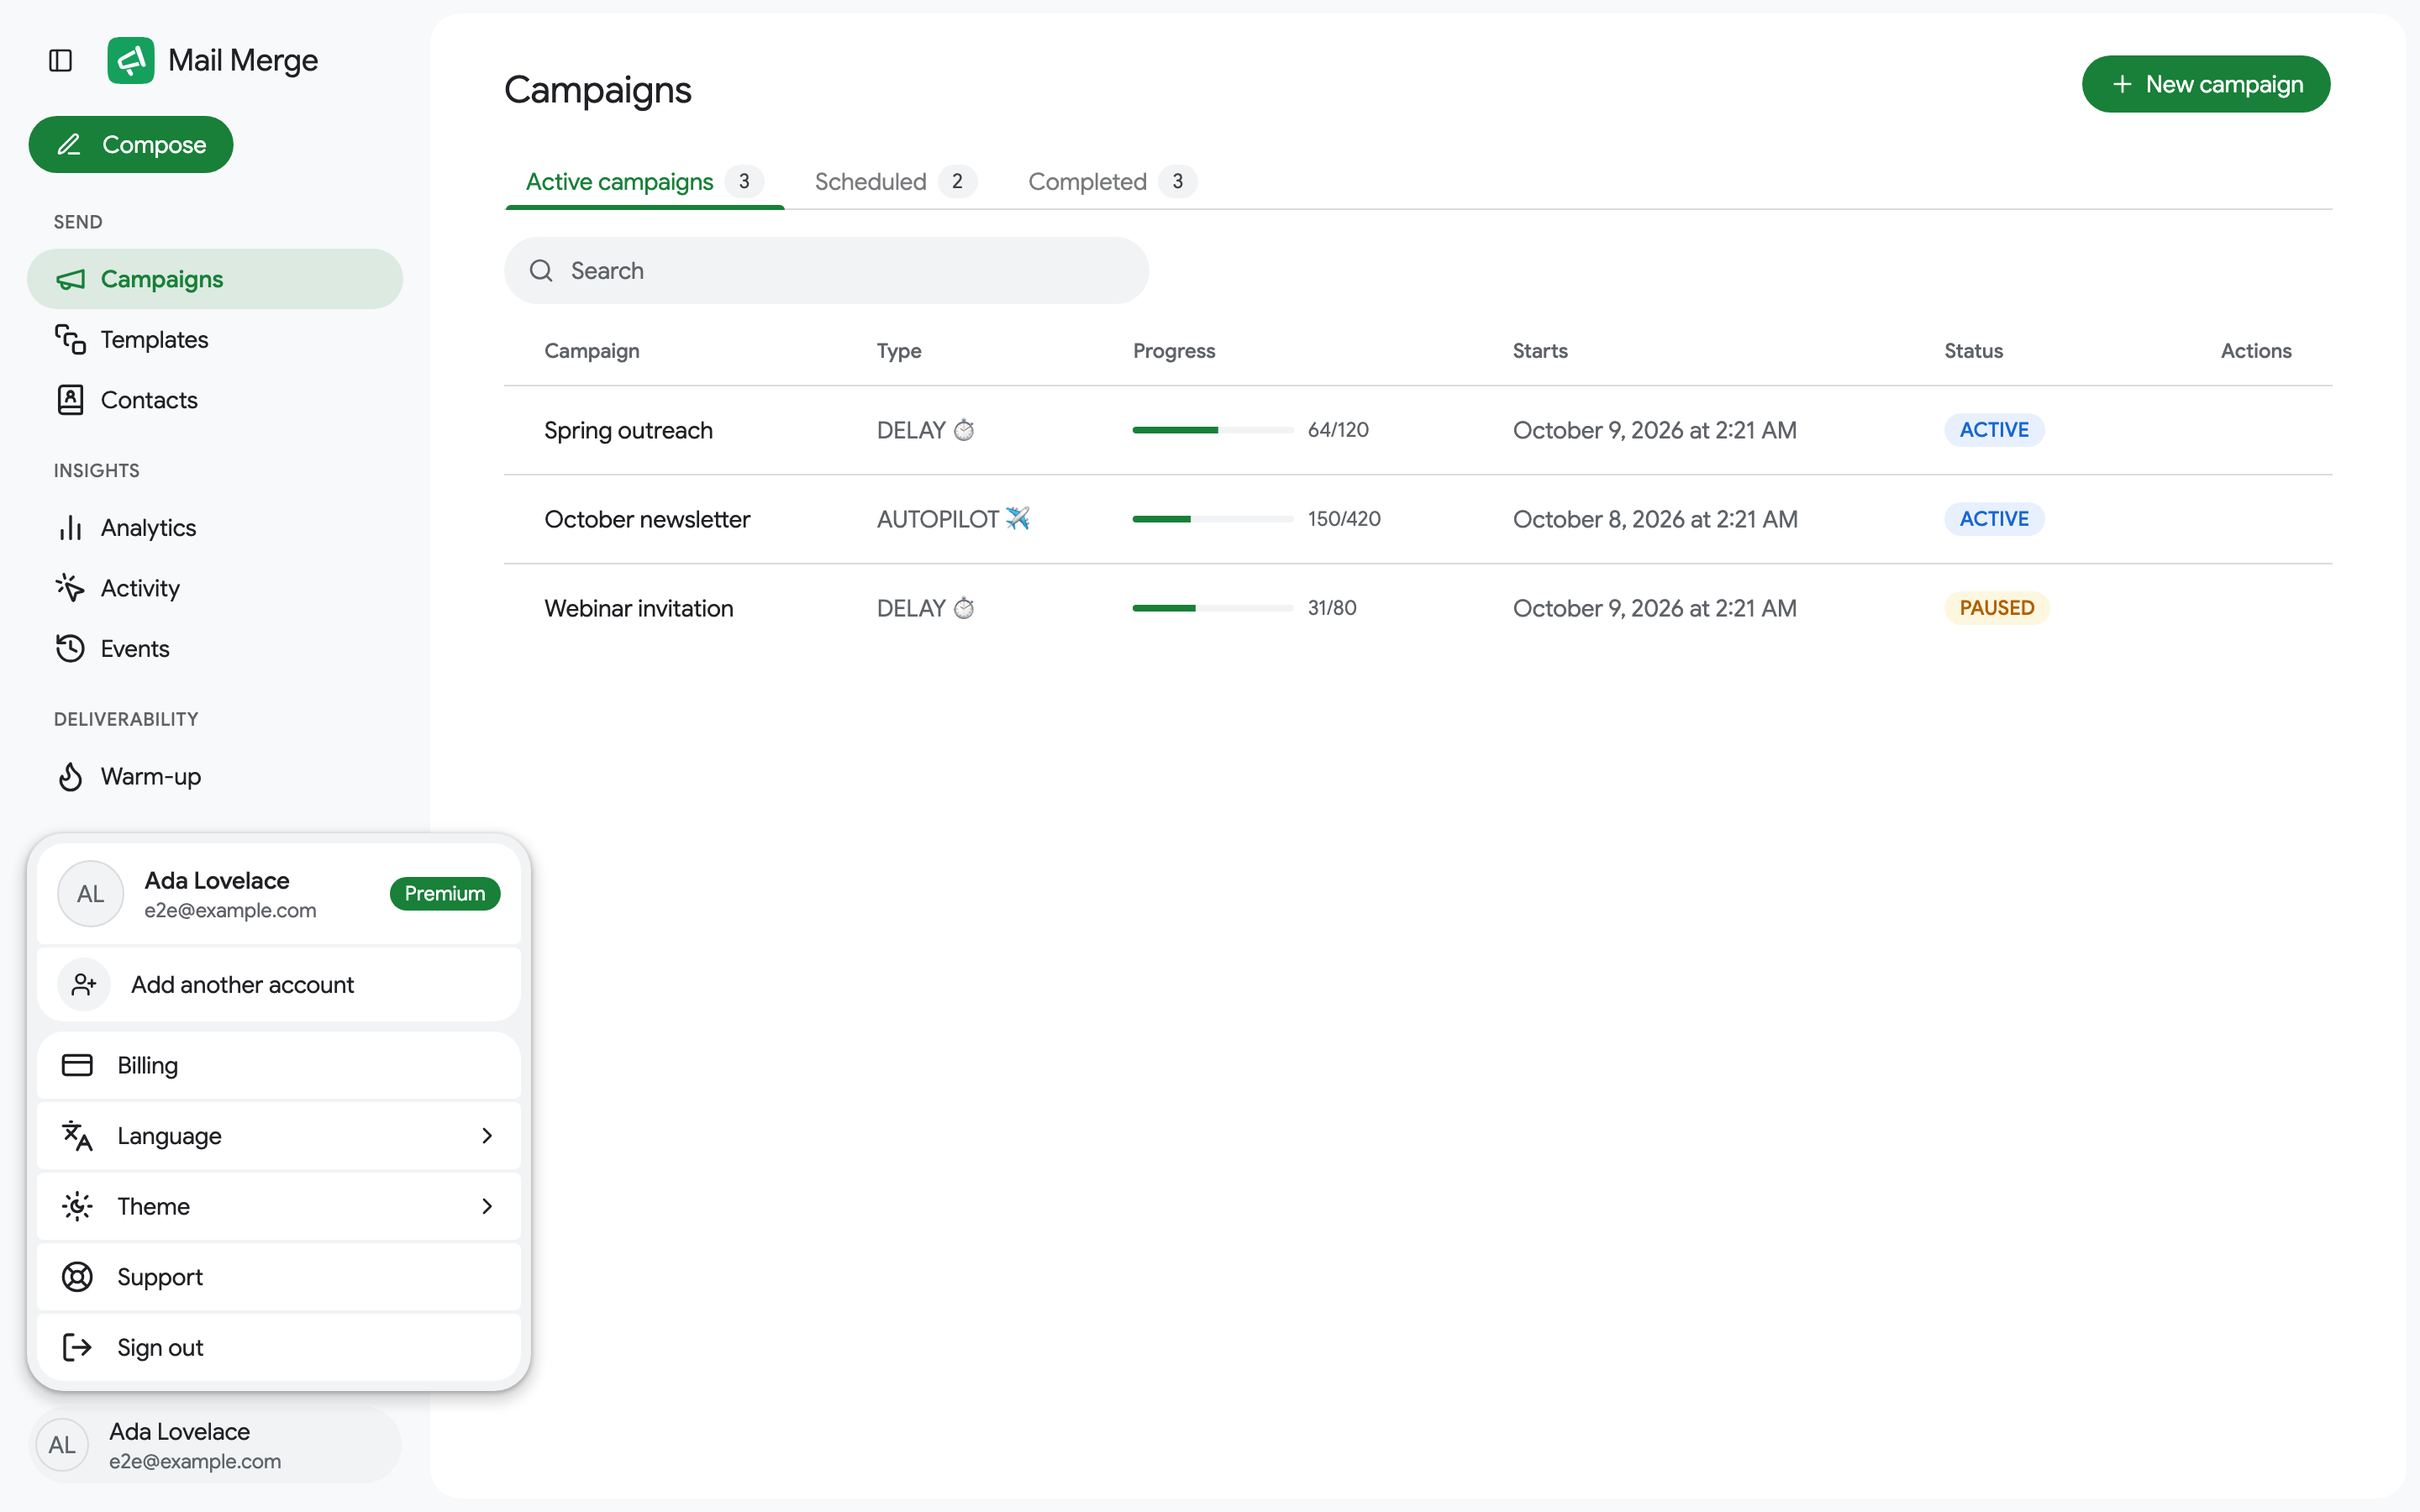Open the Templates page

click(215, 340)
